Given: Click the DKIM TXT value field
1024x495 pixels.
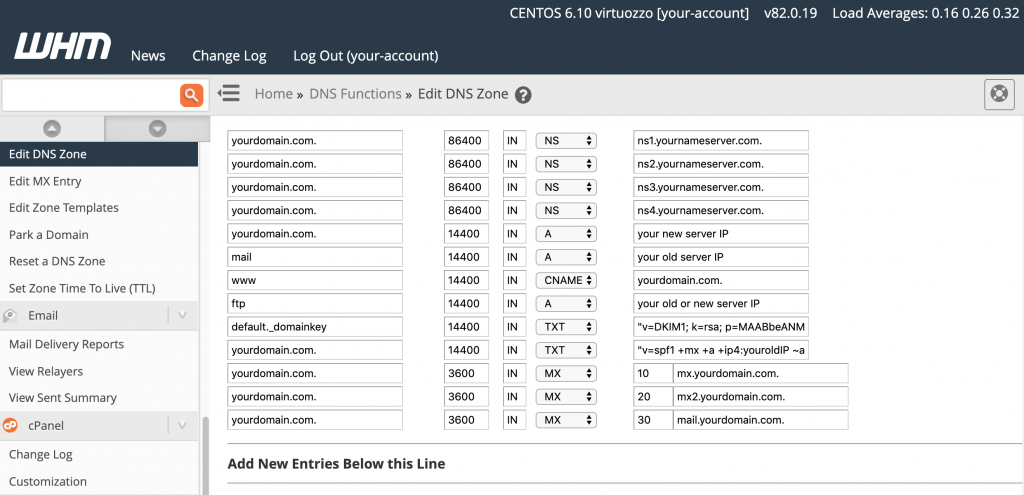Looking at the screenshot, I should [x=721, y=327].
